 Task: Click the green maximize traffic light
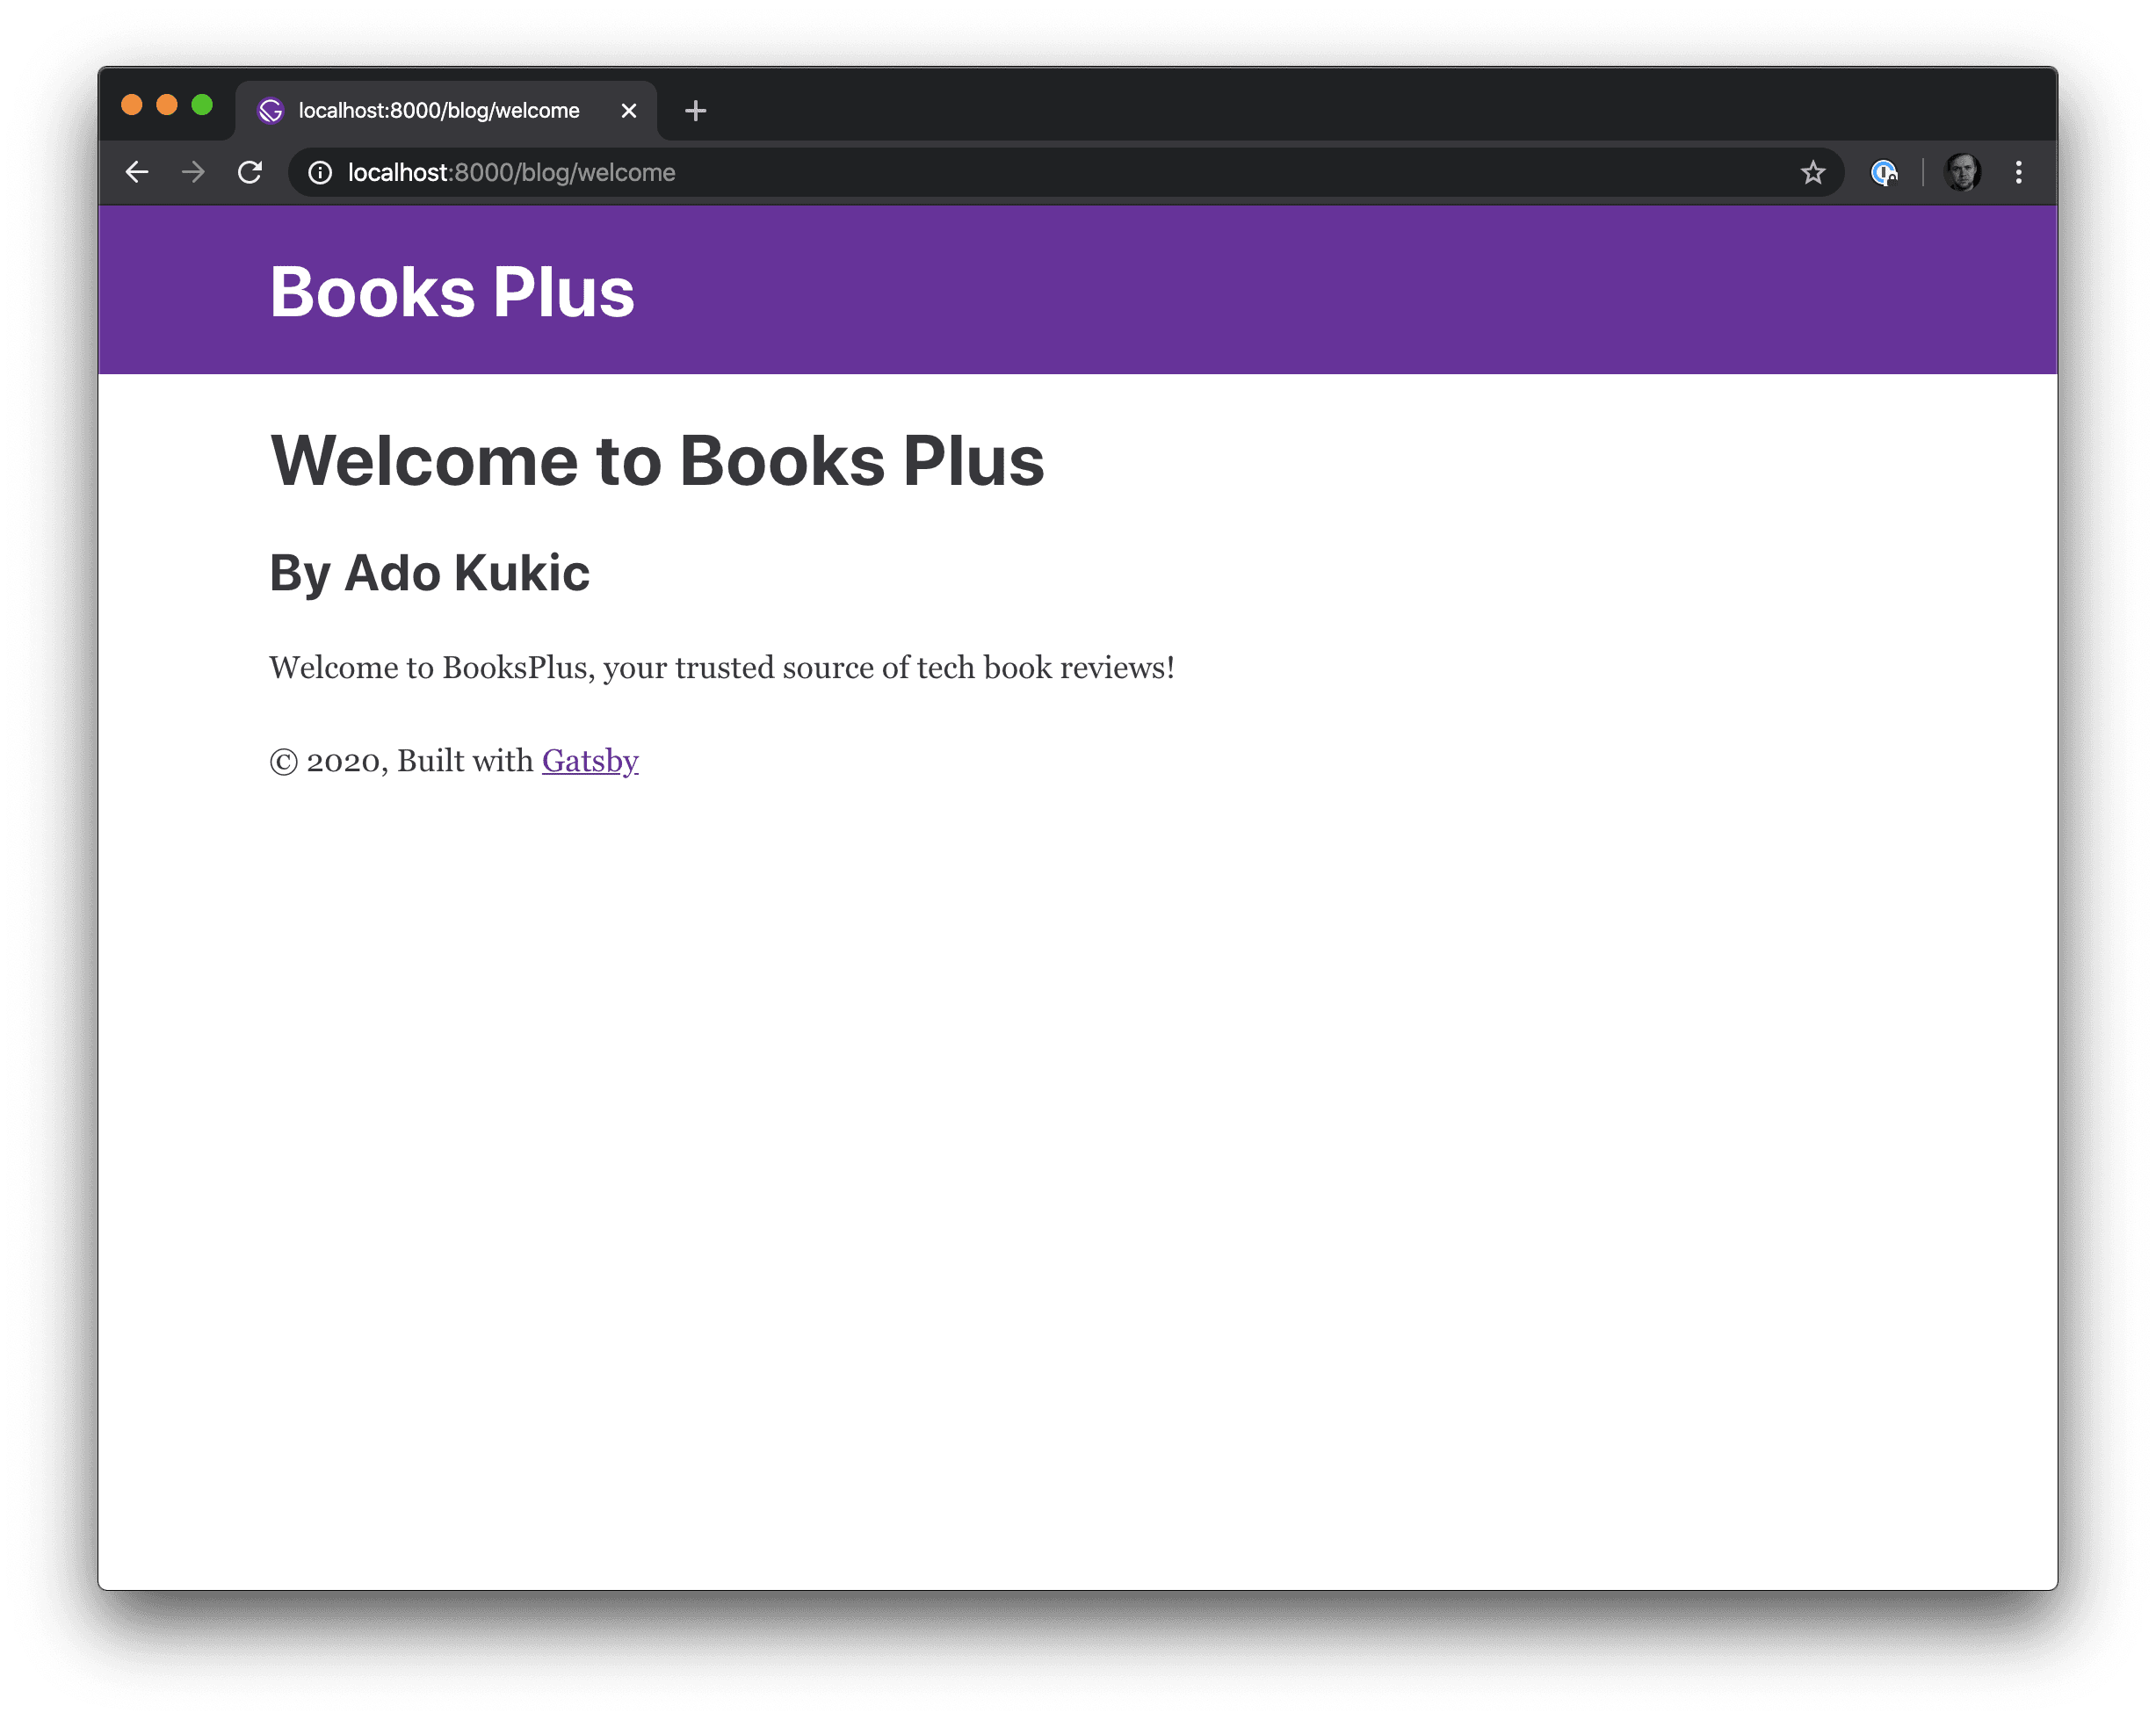203,104
